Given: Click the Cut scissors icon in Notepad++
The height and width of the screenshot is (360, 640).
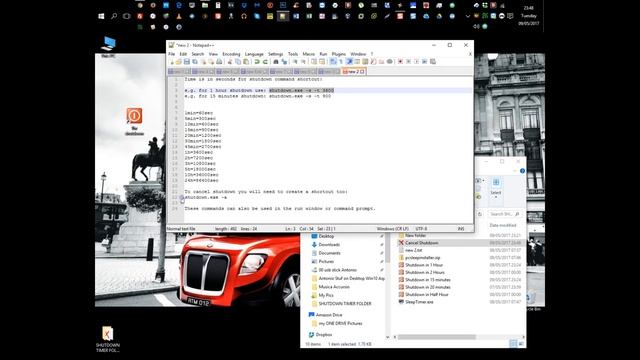Looking at the screenshot, I should coord(230,62).
